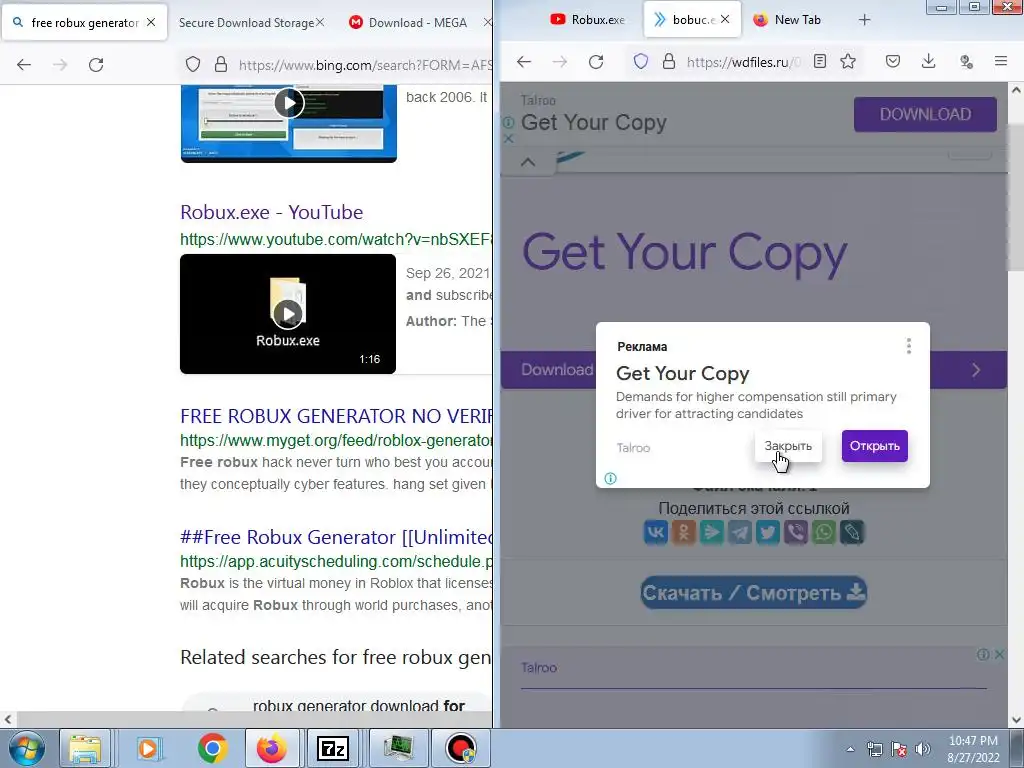
Task: Open 7-Zip from taskbar
Action: [x=332, y=748]
